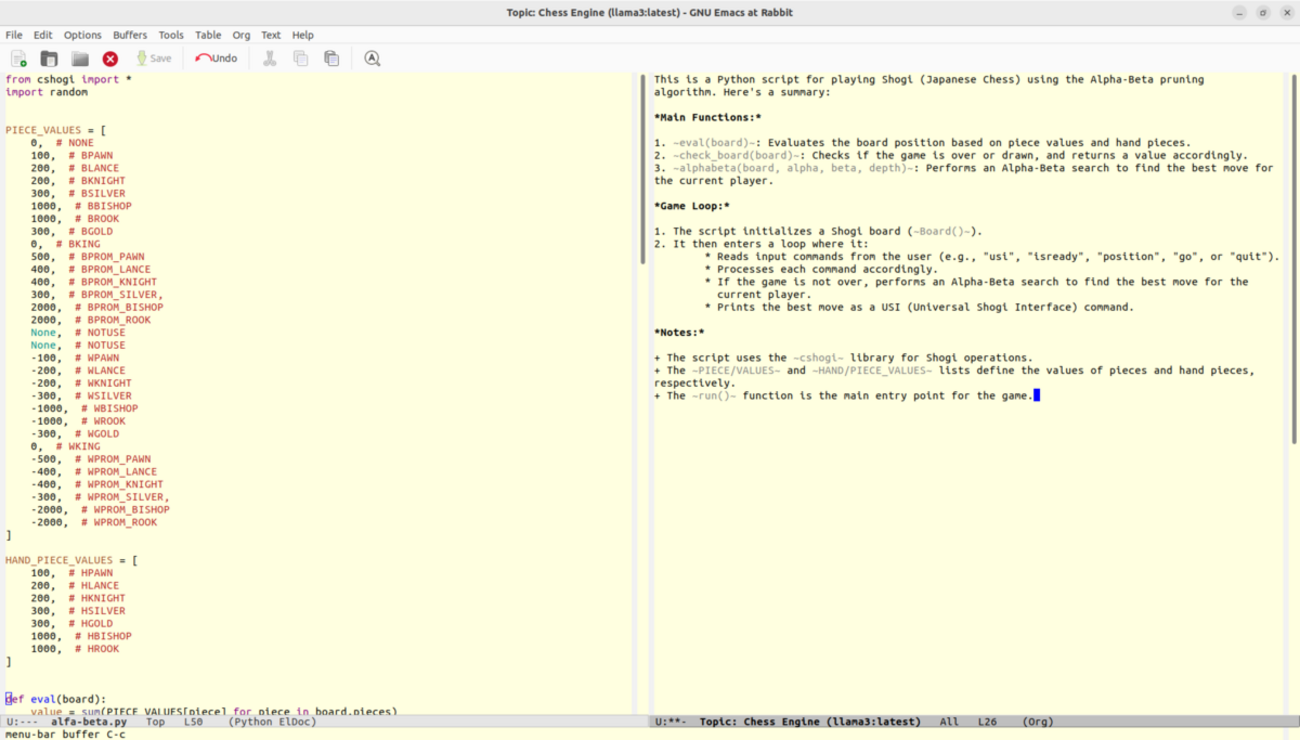The image size is (1300, 740).
Task: Click the 'def eval(board):' line
Action: 56,699
